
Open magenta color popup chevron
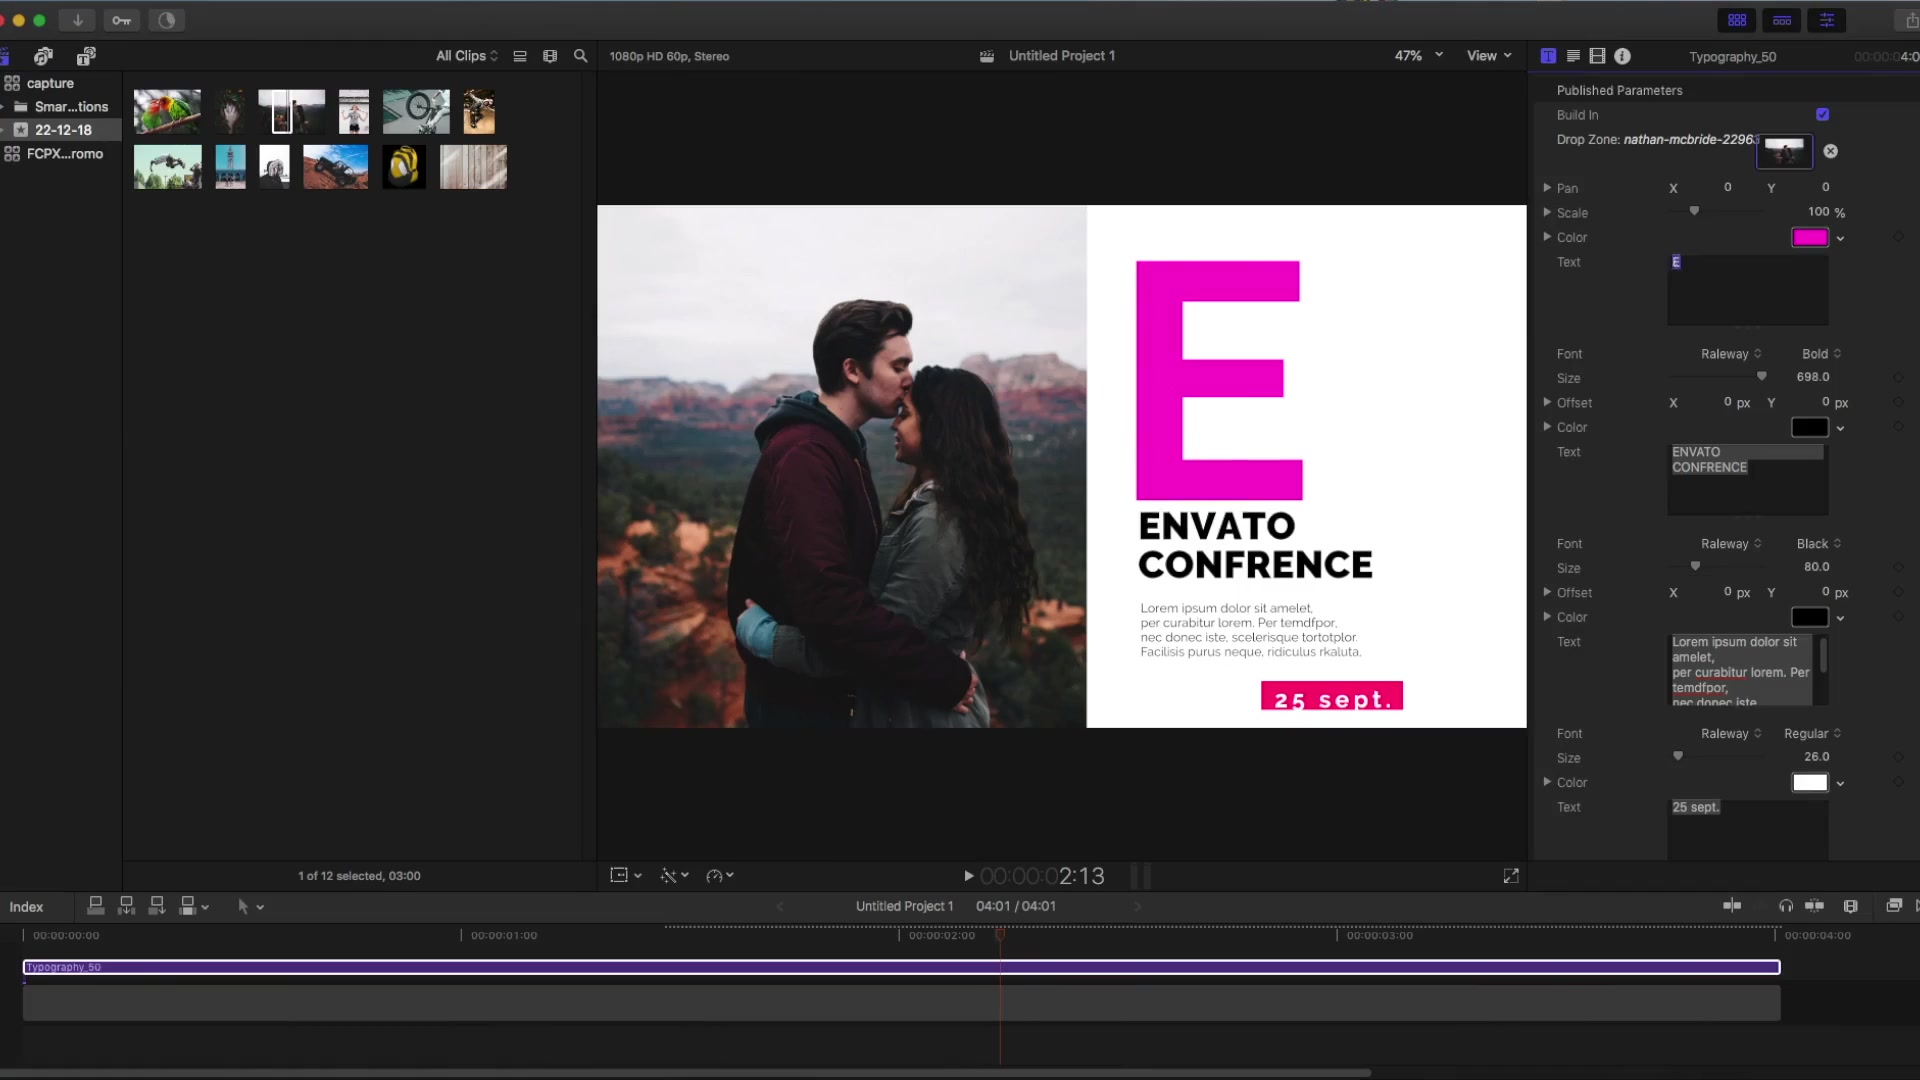1841,238
